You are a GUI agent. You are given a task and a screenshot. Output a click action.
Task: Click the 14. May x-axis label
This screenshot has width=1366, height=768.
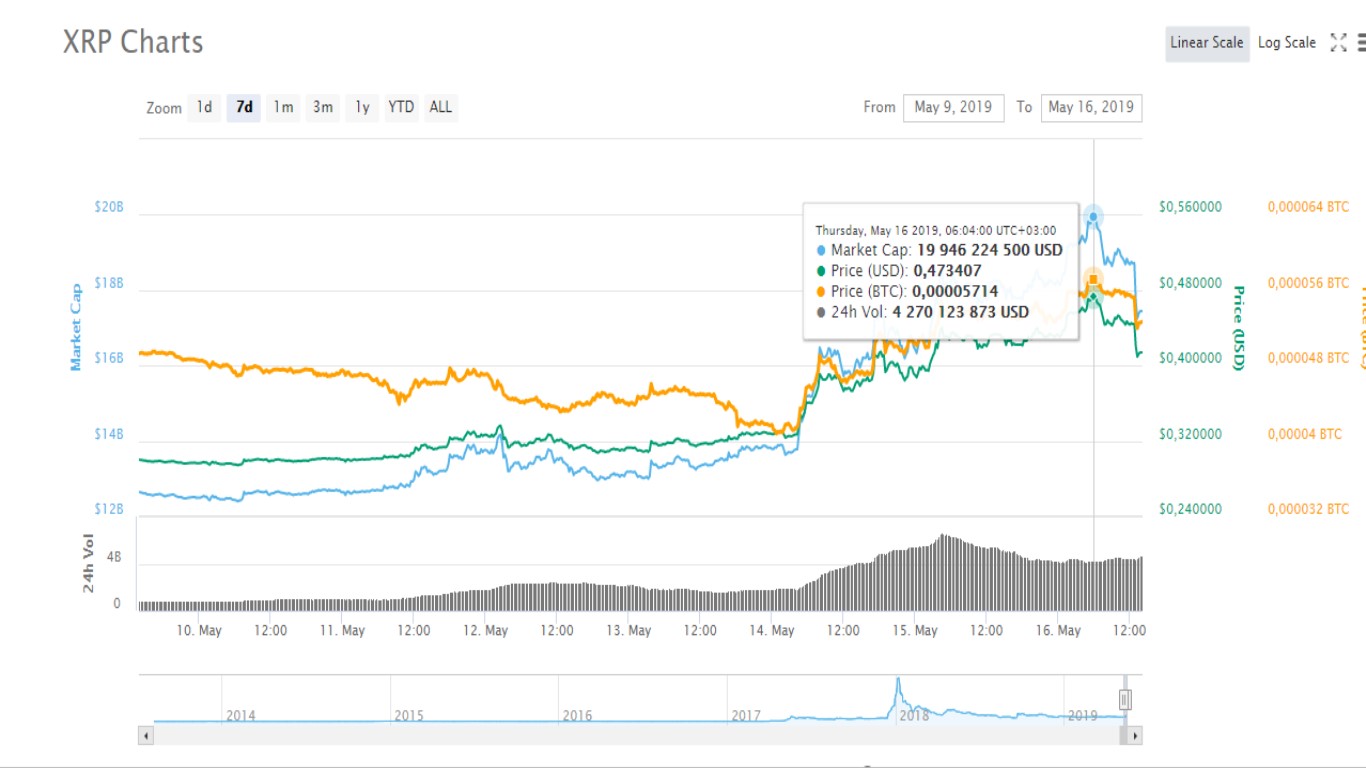click(x=772, y=630)
